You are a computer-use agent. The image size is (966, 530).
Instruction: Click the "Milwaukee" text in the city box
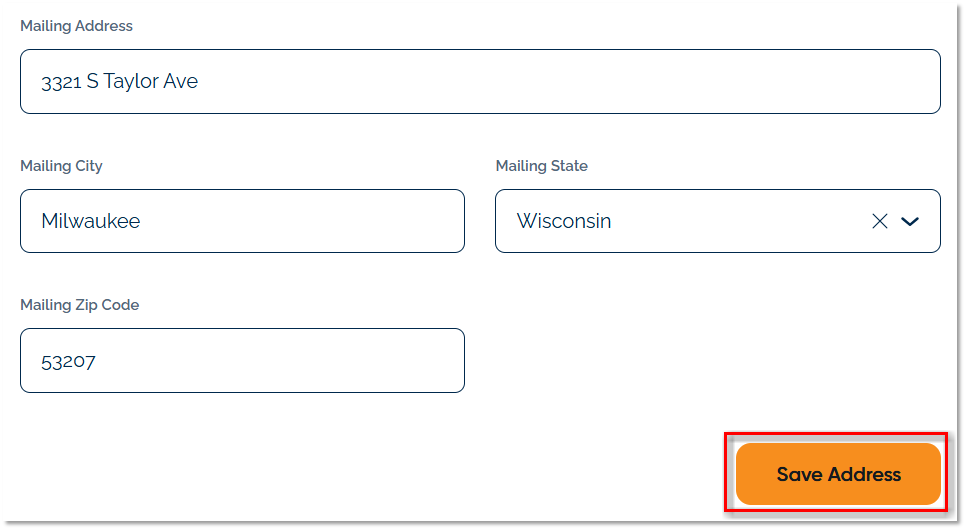click(91, 221)
